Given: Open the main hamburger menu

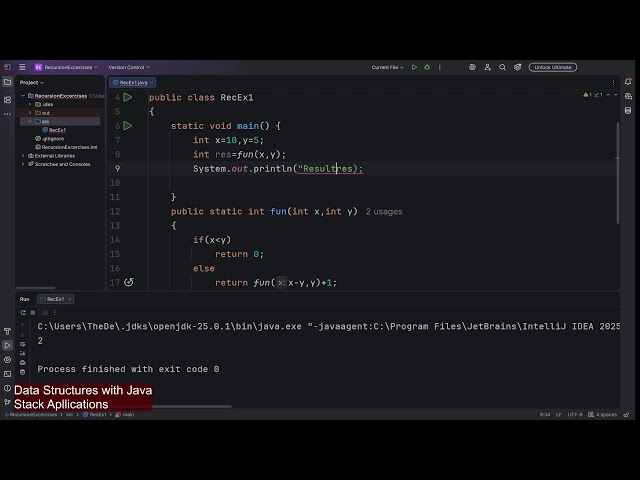Looking at the screenshot, I should [22, 67].
